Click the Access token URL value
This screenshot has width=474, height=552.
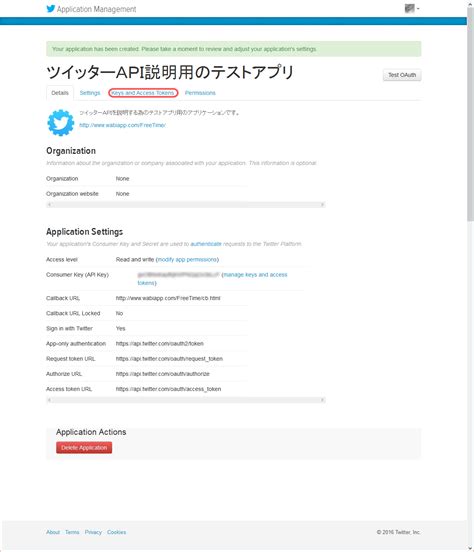(168, 389)
